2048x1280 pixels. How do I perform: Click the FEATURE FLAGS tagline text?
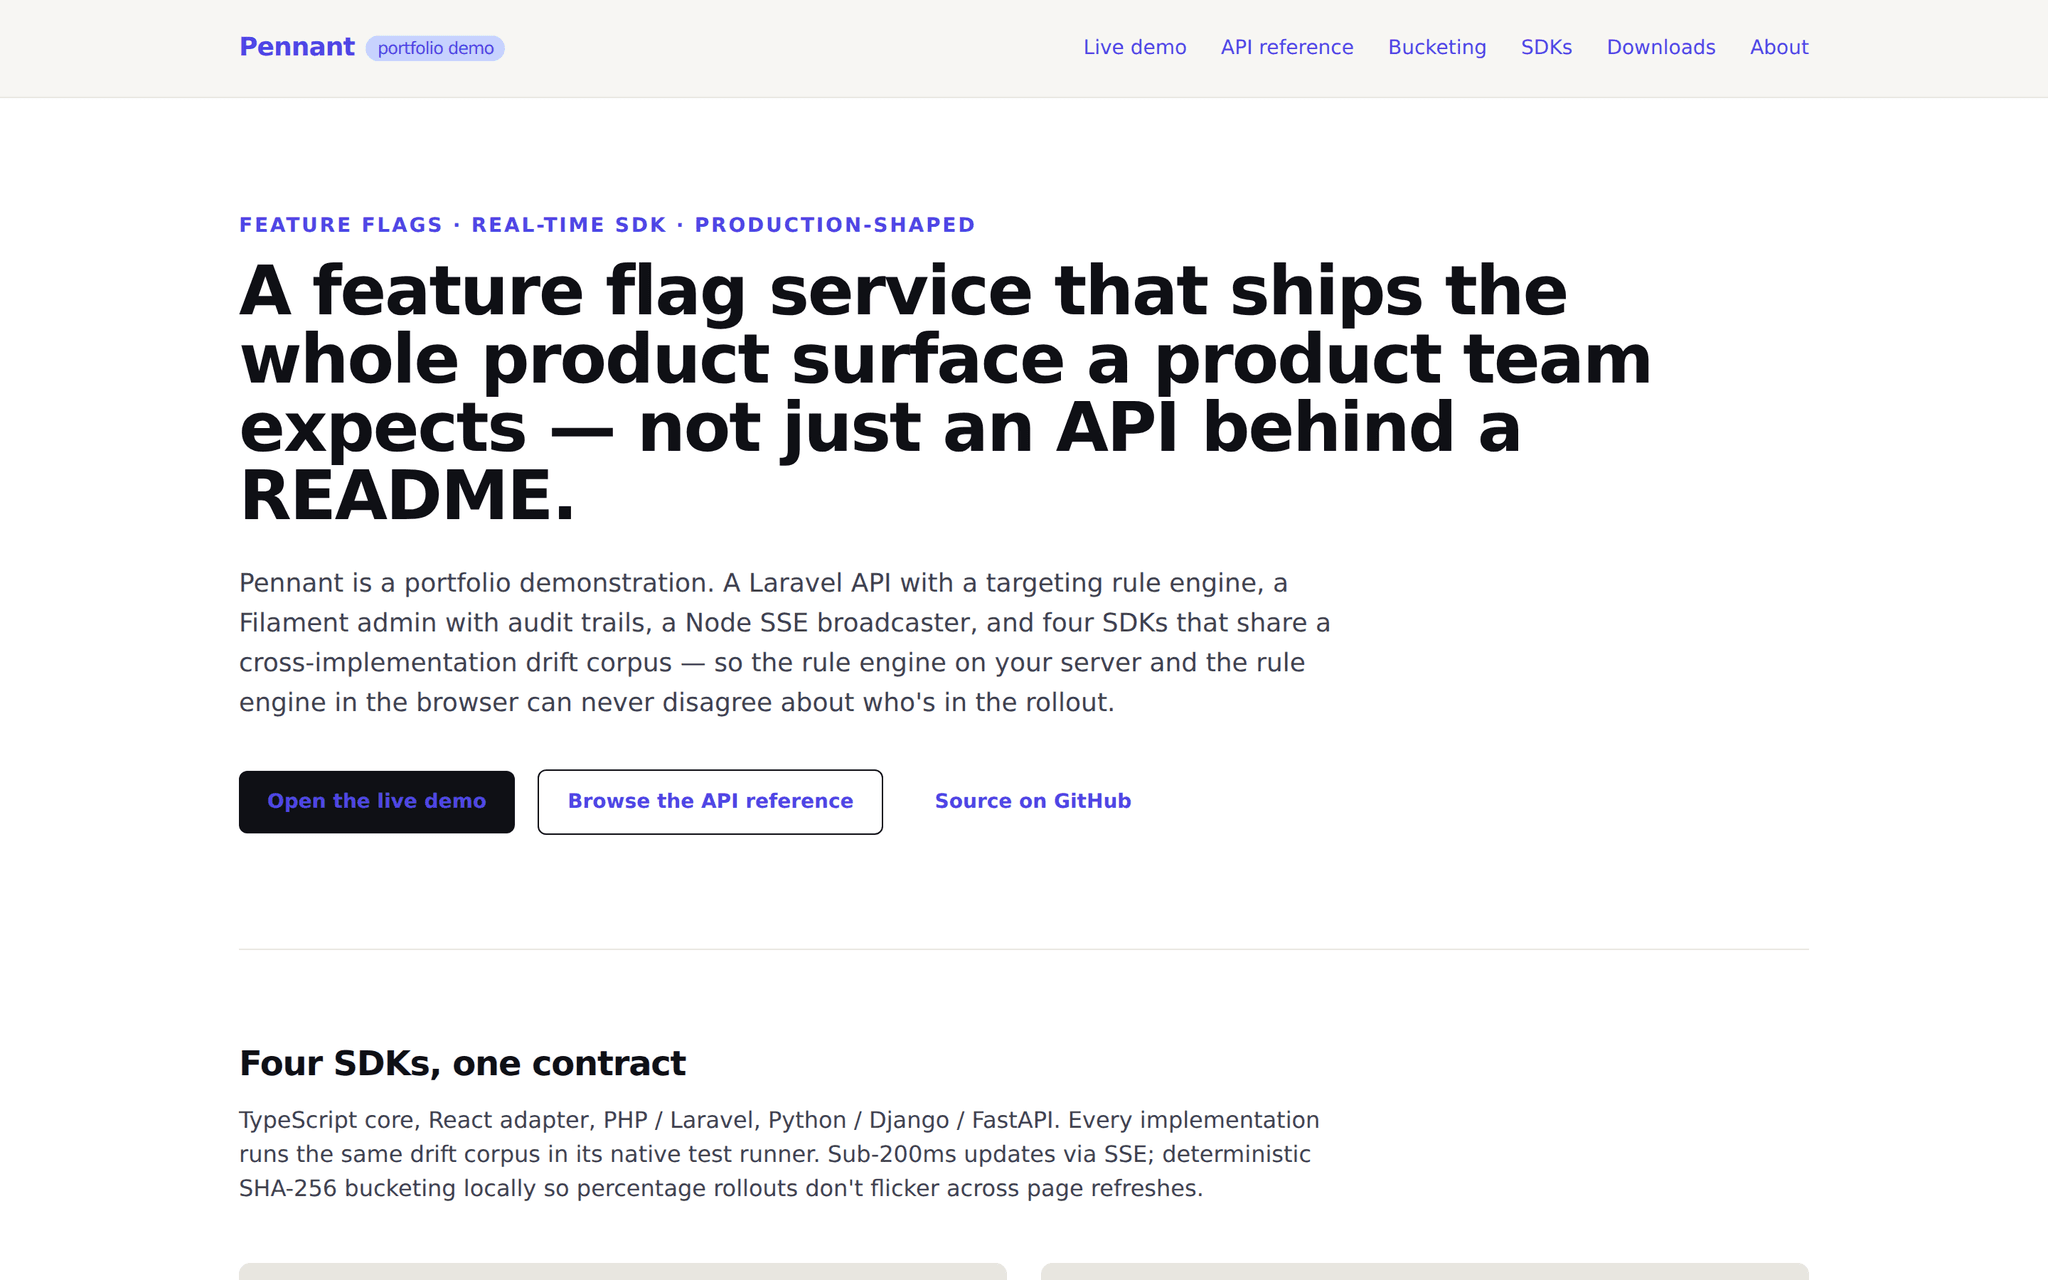coord(607,225)
